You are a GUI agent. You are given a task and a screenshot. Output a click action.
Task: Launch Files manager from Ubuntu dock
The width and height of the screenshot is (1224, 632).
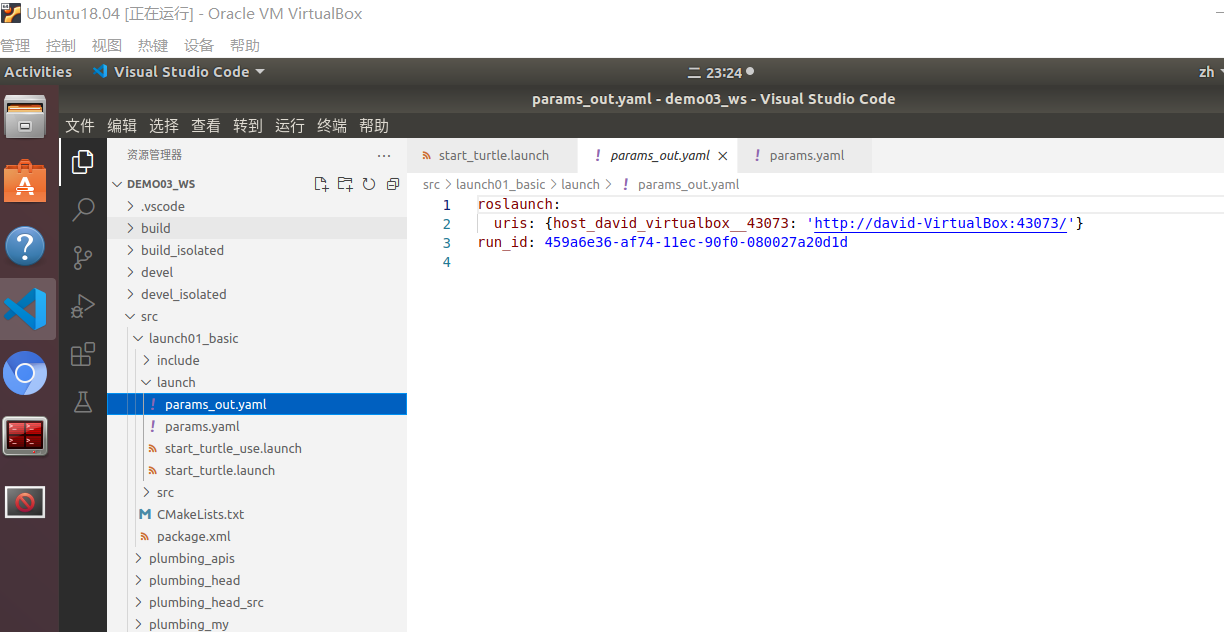pyautogui.click(x=26, y=117)
